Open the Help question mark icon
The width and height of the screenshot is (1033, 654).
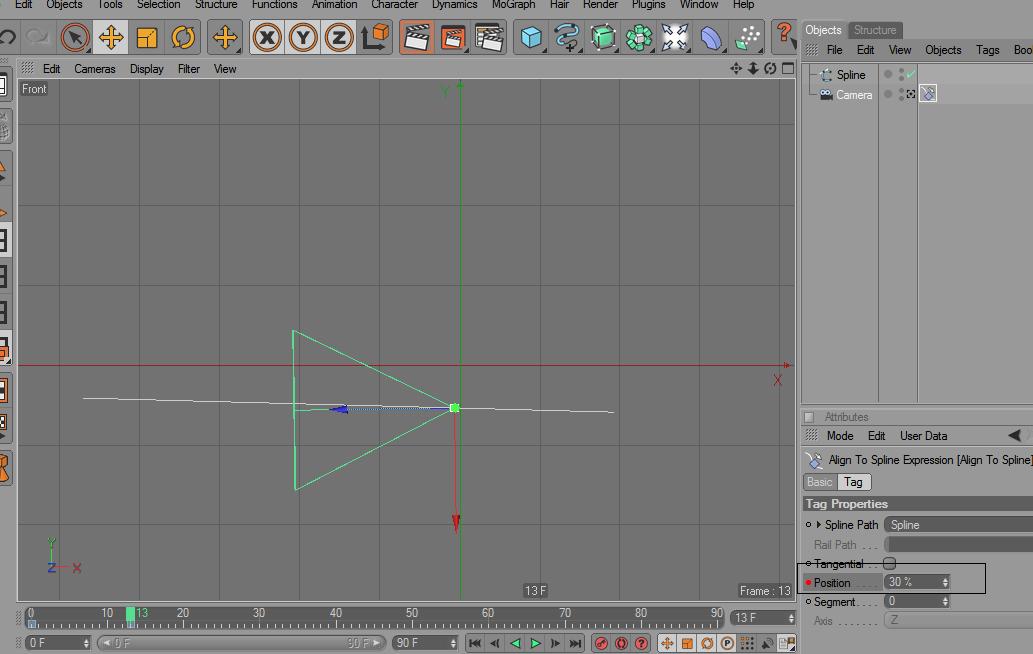pyautogui.click(x=784, y=36)
